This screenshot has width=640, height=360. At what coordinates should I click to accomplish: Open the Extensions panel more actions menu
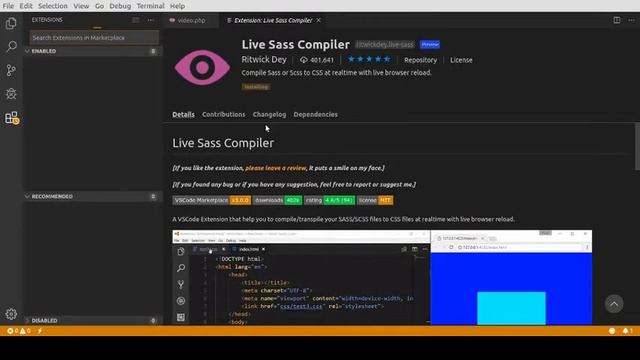click(x=151, y=20)
